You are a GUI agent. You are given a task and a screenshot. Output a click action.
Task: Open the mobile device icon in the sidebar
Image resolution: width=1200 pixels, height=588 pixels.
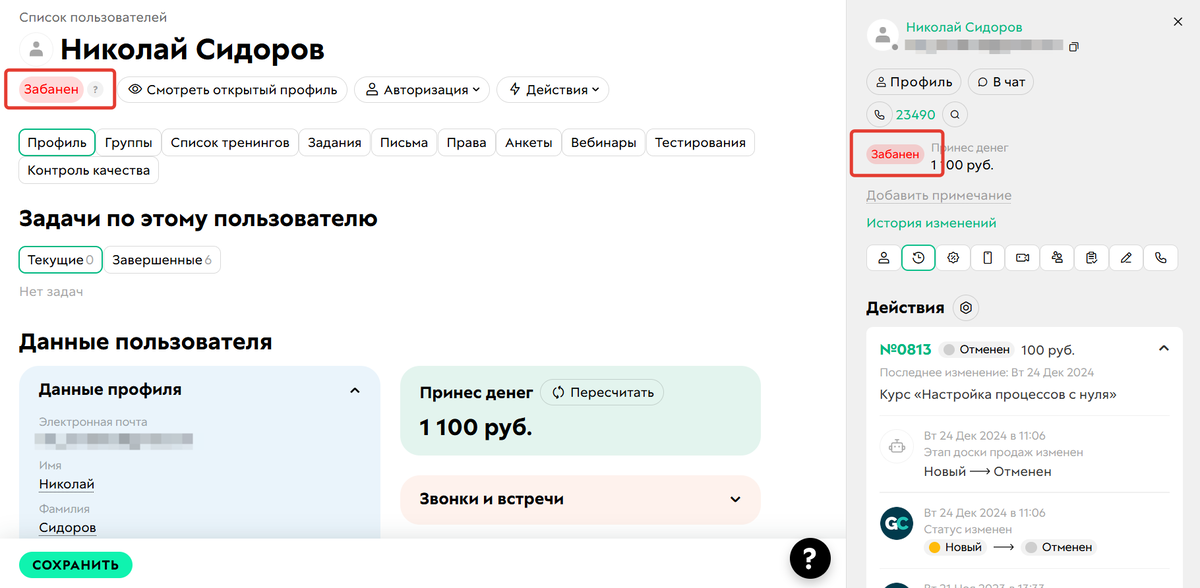pos(987,257)
